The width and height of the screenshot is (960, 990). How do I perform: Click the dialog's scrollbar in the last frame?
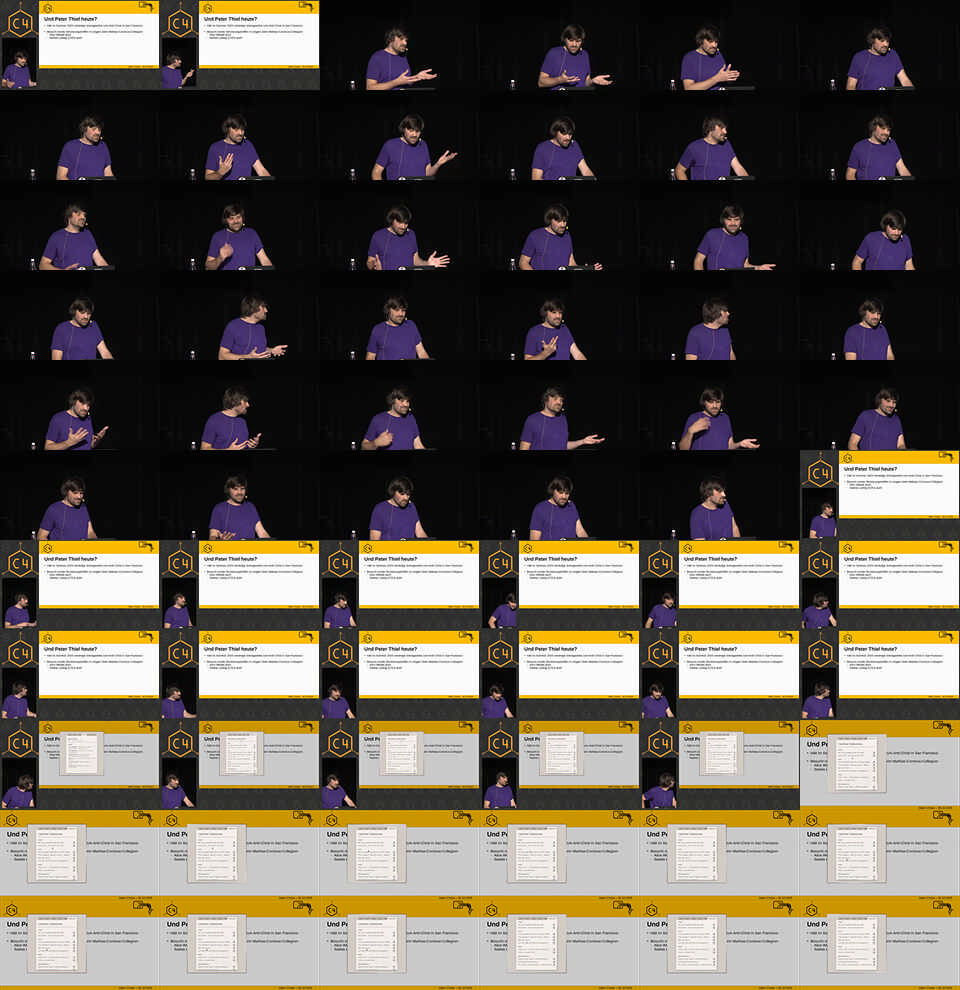[x=873, y=945]
